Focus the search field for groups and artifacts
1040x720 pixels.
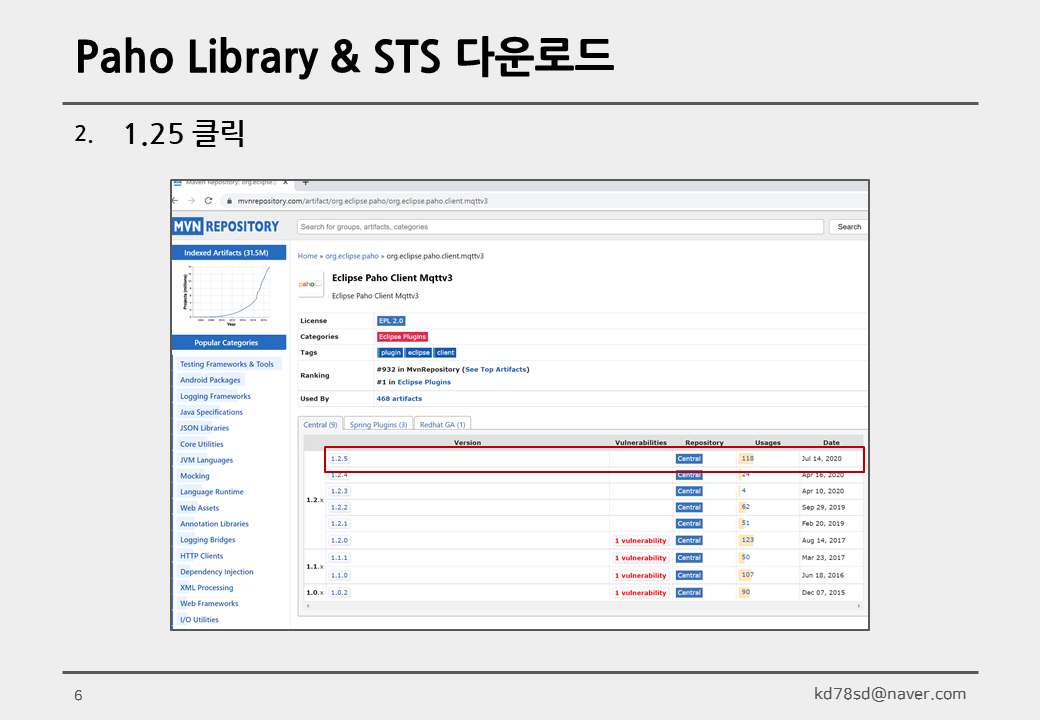560,227
